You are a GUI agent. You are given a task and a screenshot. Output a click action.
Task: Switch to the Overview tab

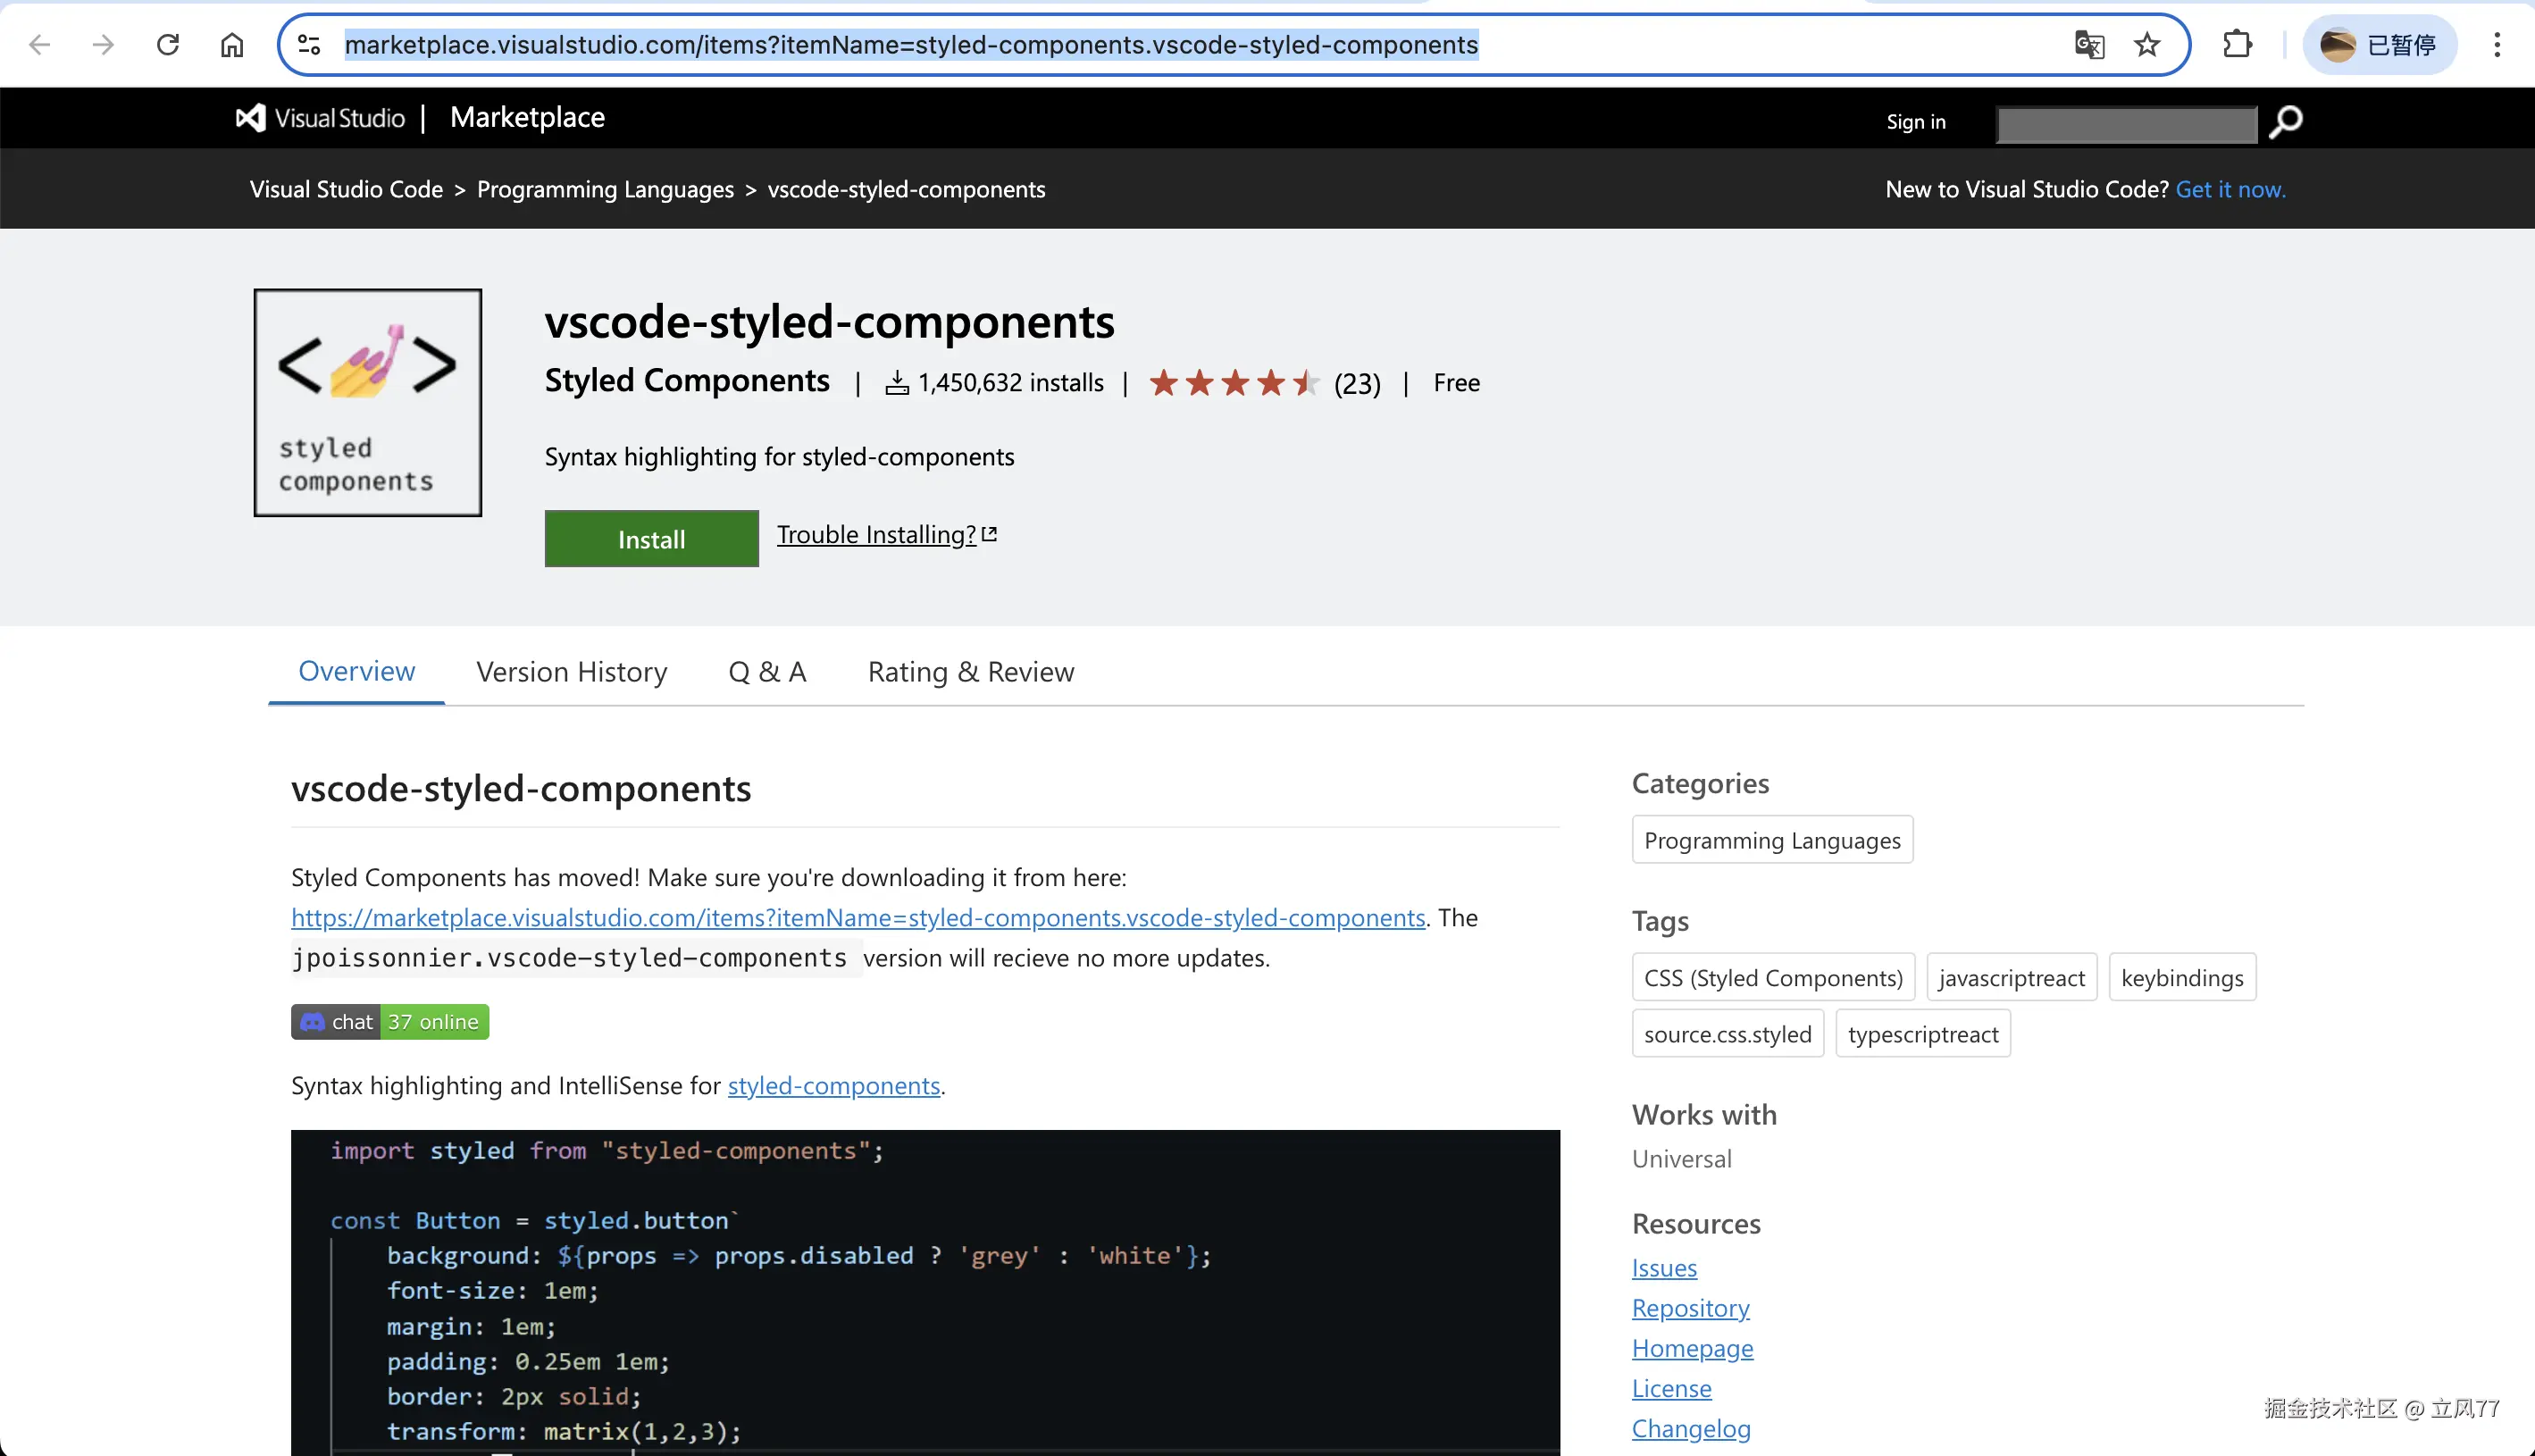click(x=357, y=671)
